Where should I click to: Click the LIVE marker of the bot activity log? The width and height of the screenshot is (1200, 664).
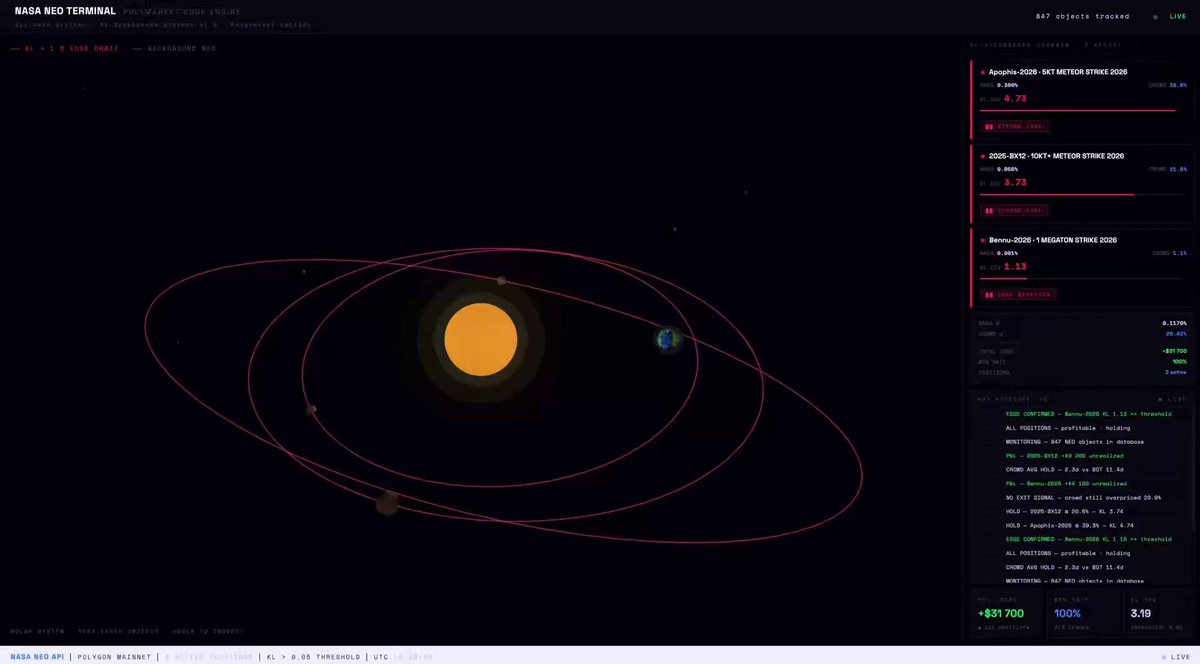coord(1171,399)
